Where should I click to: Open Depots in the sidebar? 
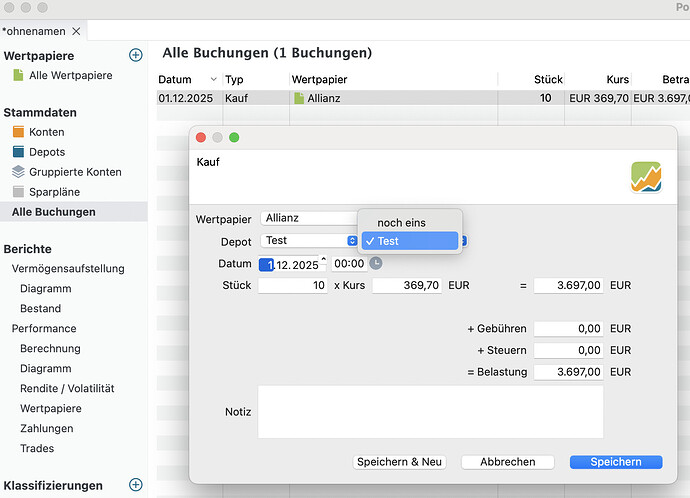[x=46, y=152]
